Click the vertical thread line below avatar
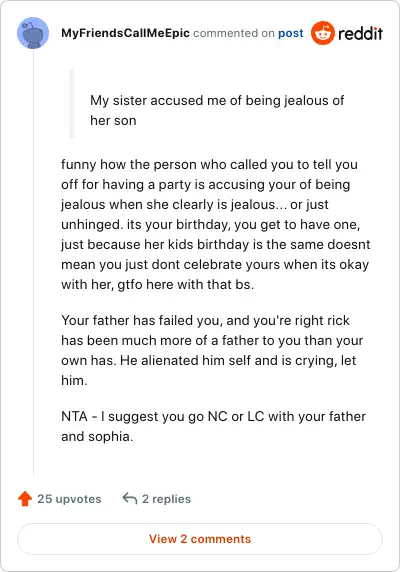Viewport: 400px width, 572px height. [x=33, y=262]
